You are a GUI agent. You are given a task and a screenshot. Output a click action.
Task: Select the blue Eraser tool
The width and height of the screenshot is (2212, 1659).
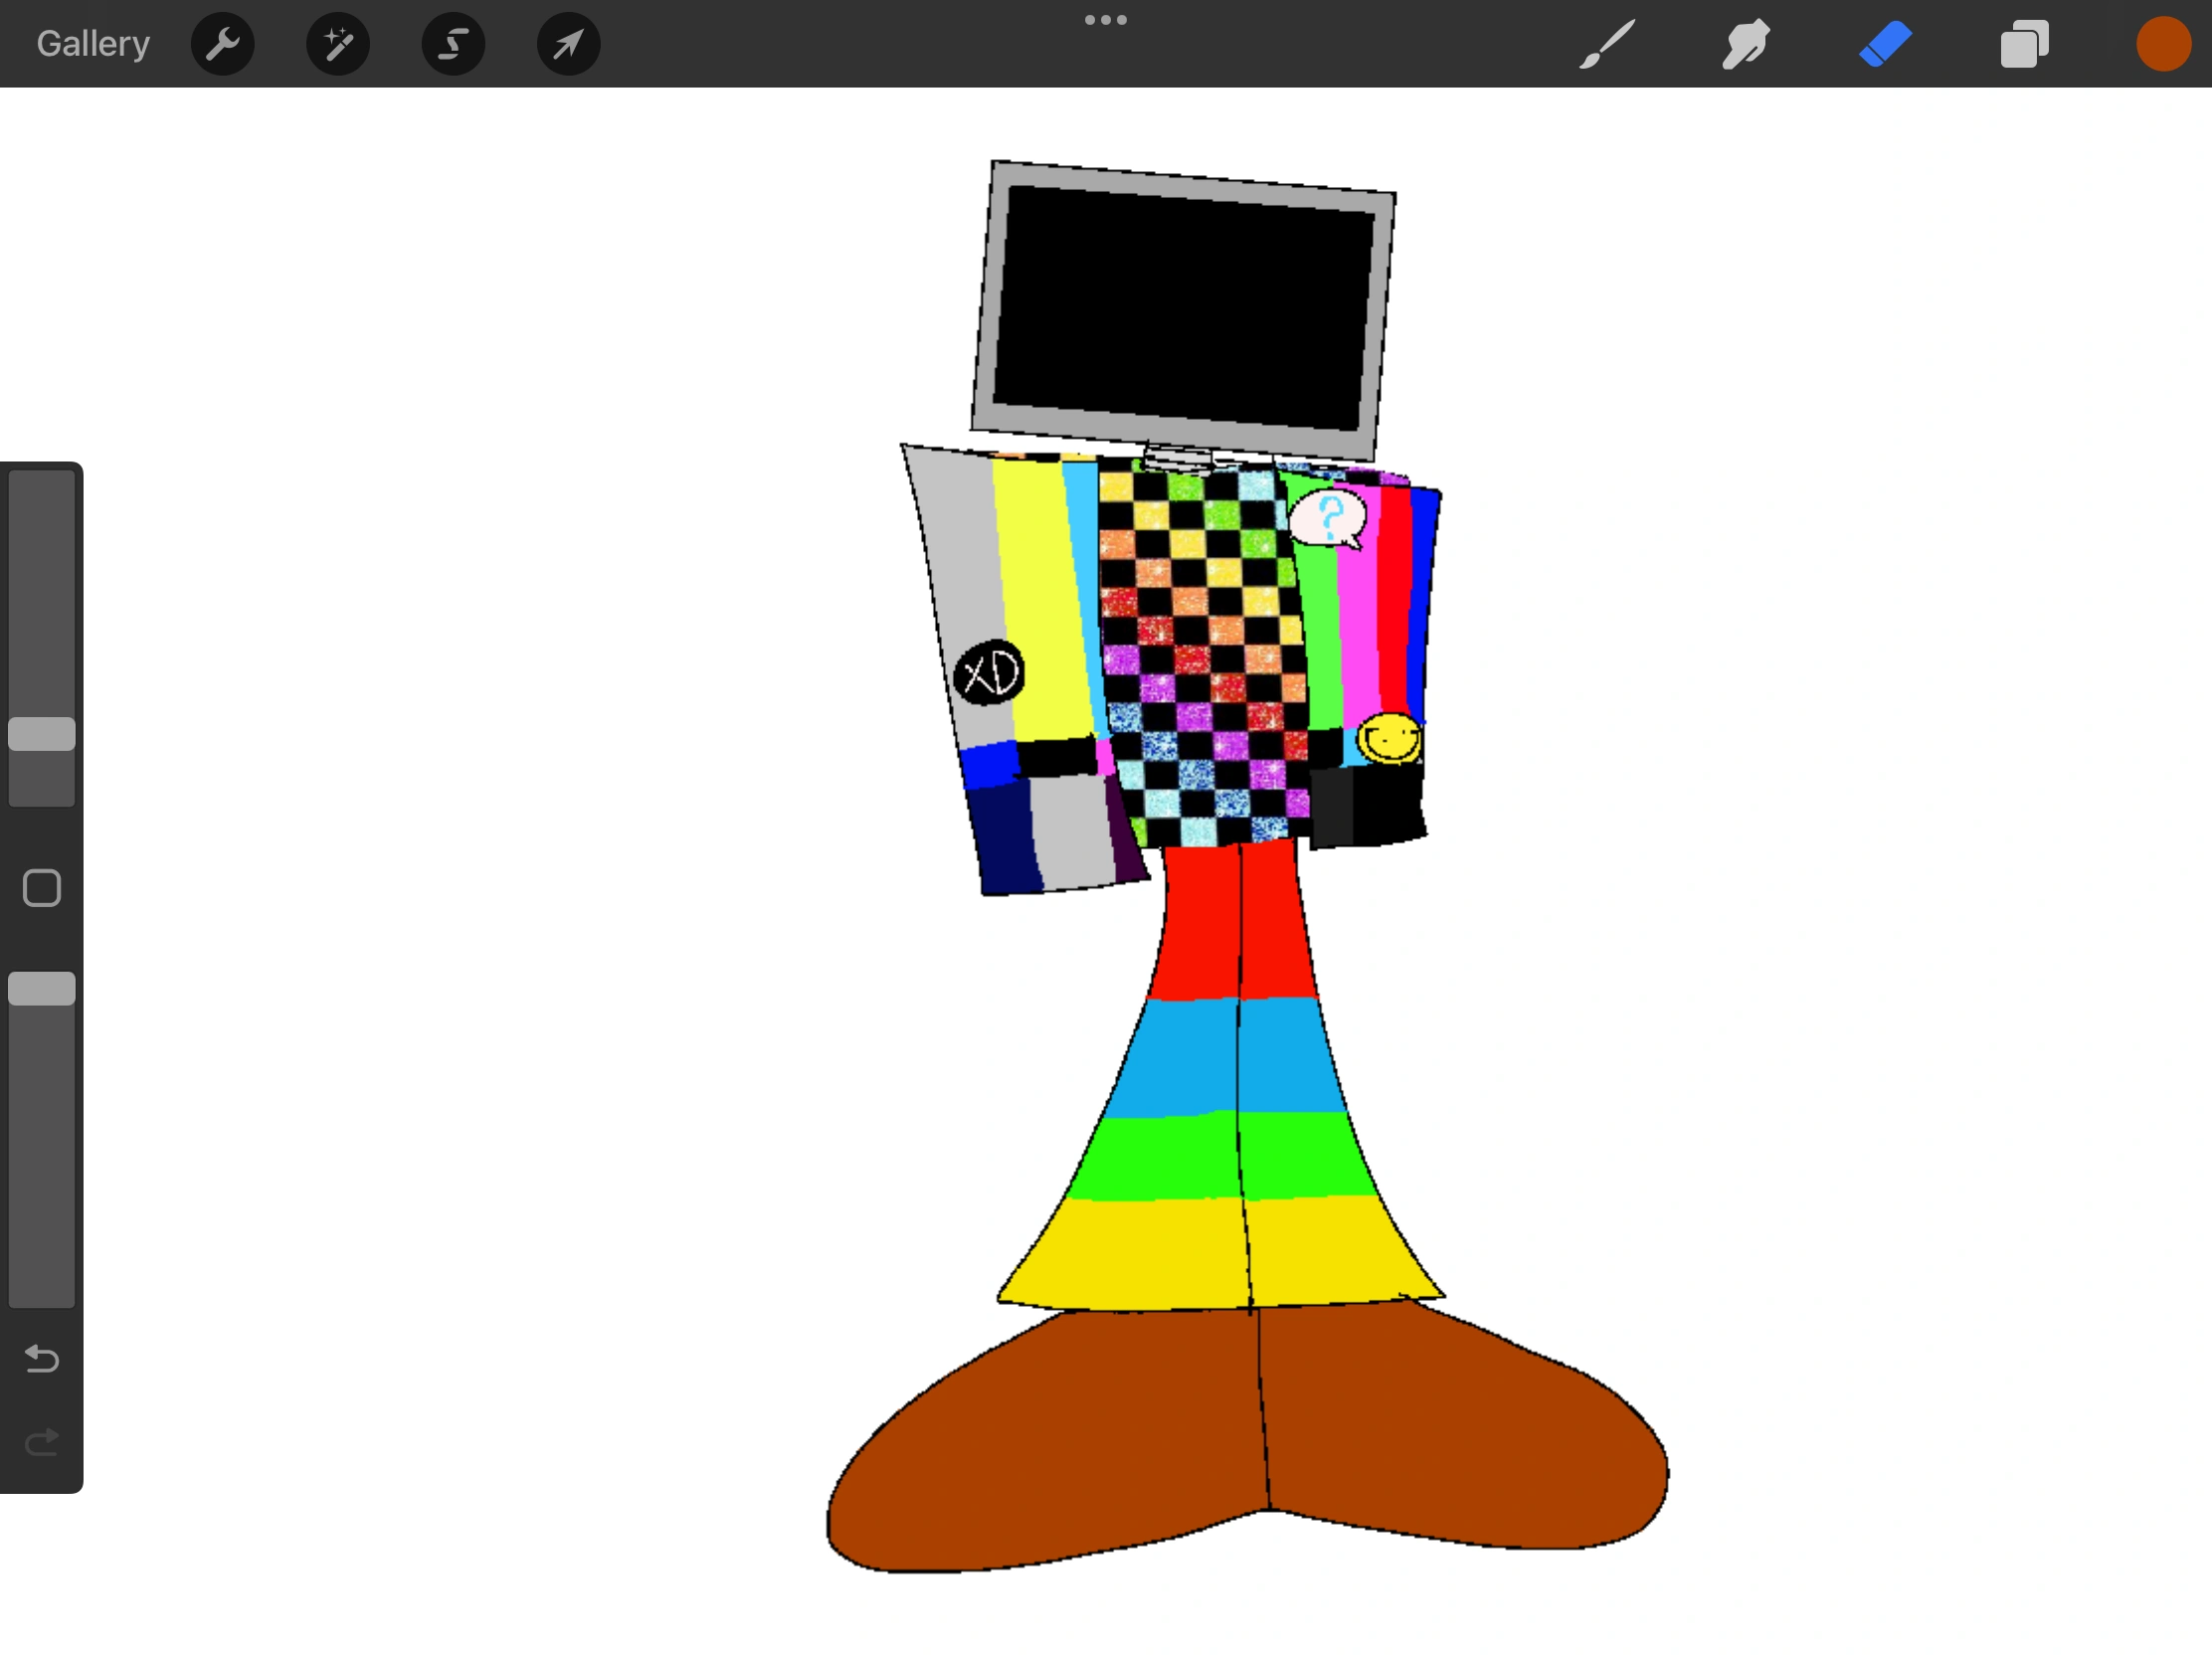[x=1885, y=44]
